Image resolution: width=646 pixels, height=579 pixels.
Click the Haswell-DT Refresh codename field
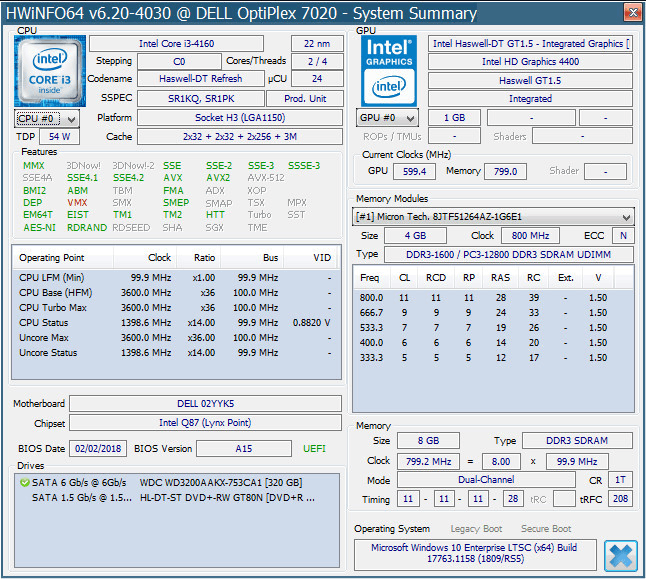[x=201, y=79]
